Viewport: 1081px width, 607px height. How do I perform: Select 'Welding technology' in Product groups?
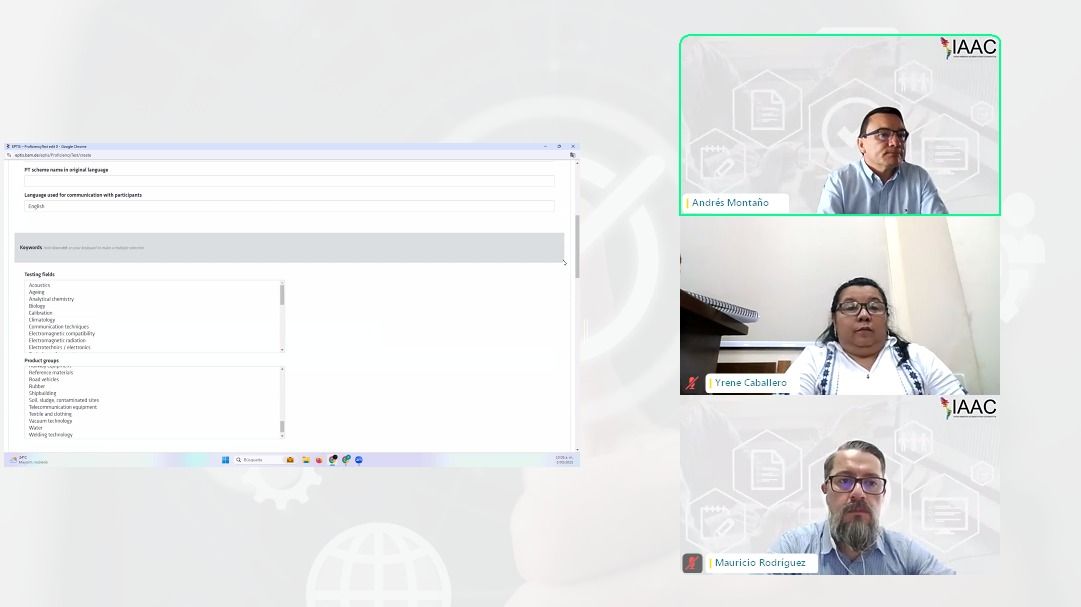pyautogui.click(x=50, y=435)
